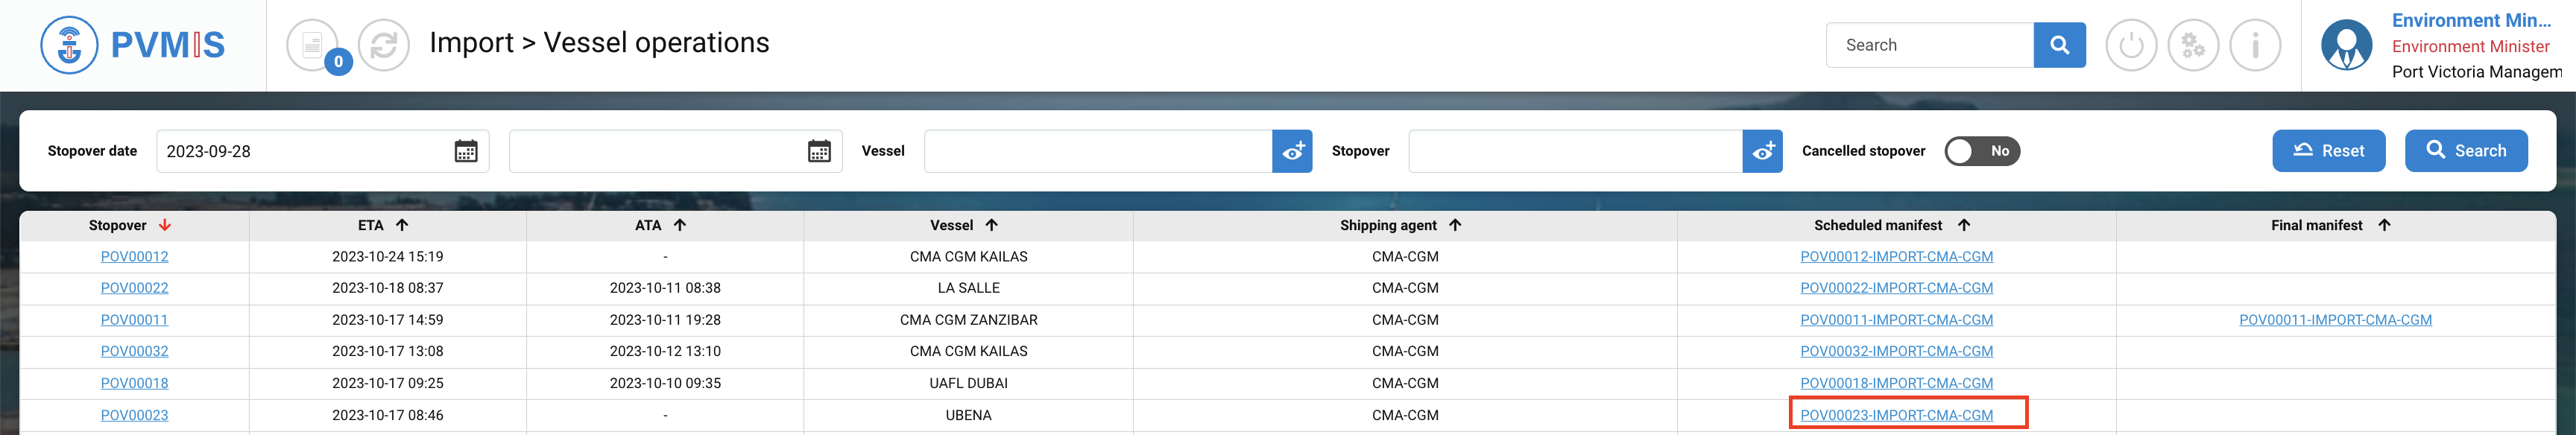Click the Vessel filter input field
The height and width of the screenshot is (435, 2576).
(x=1097, y=151)
